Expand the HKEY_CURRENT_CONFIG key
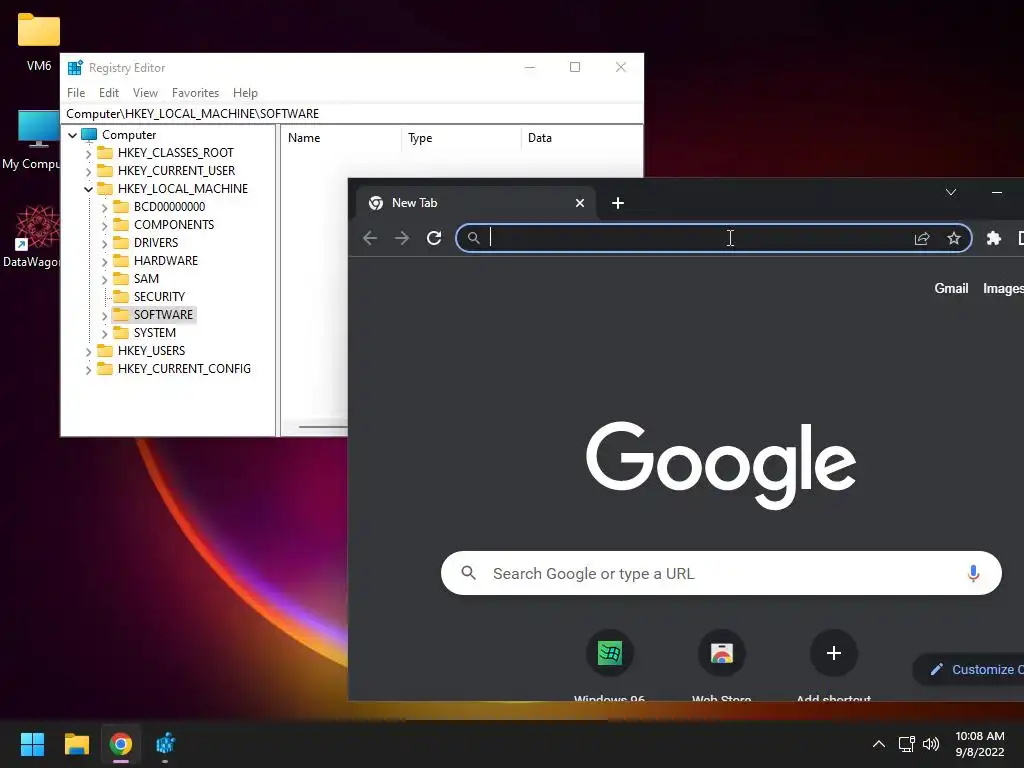This screenshot has width=1024, height=768. coord(88,370)
